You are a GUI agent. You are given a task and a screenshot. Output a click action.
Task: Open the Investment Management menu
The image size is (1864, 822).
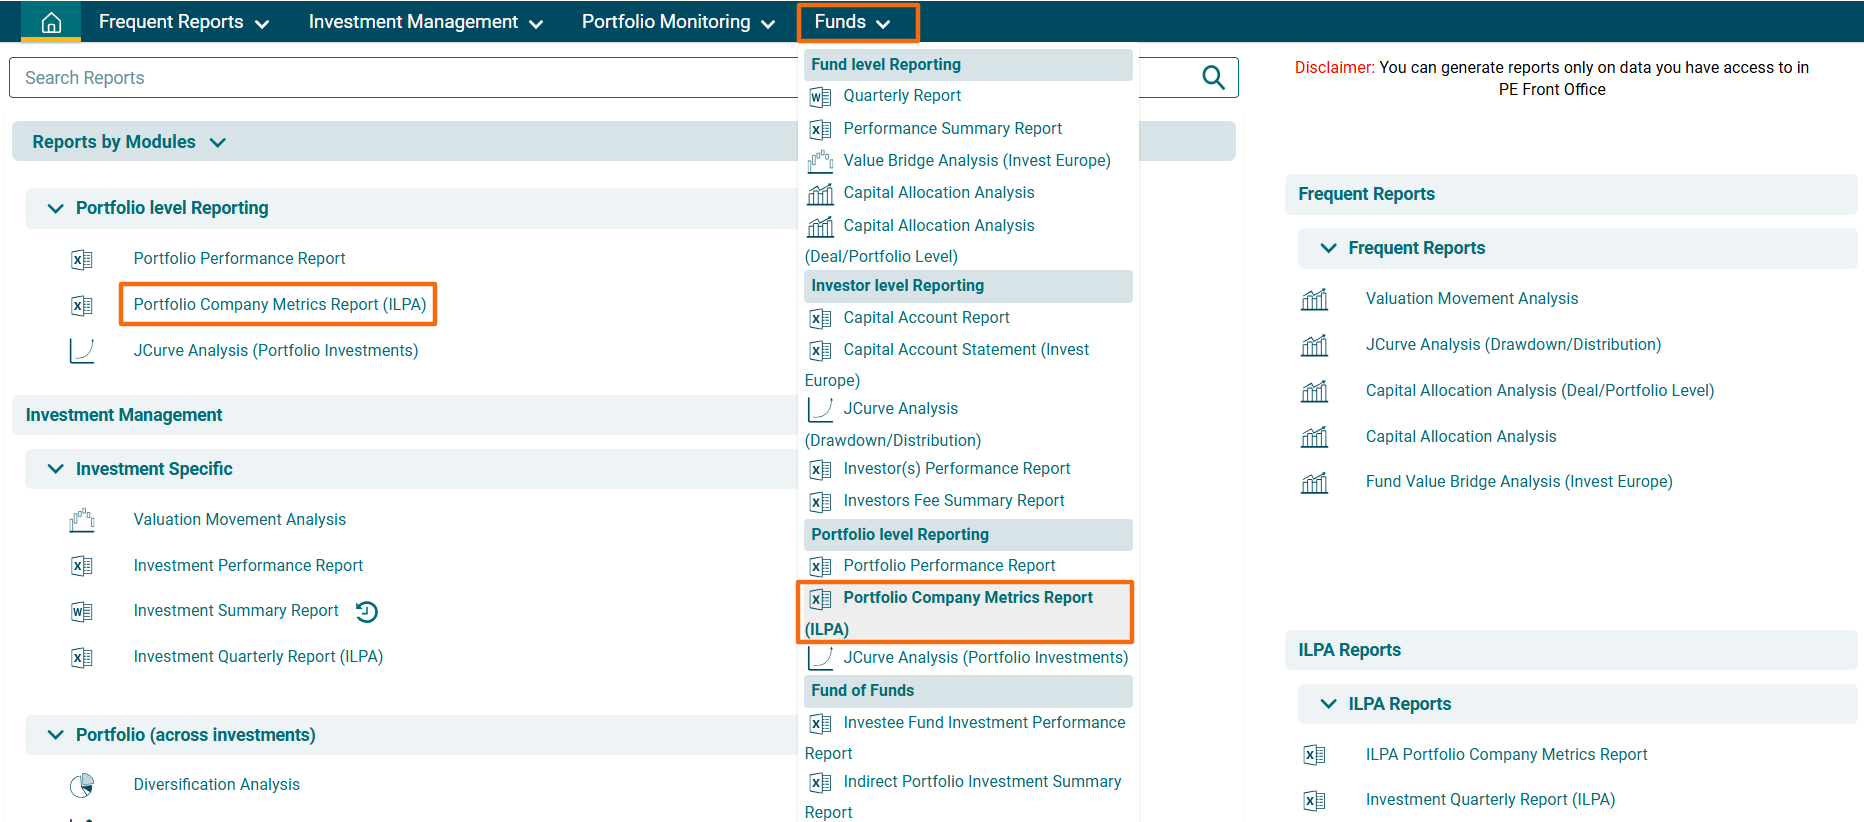[425, 22]
